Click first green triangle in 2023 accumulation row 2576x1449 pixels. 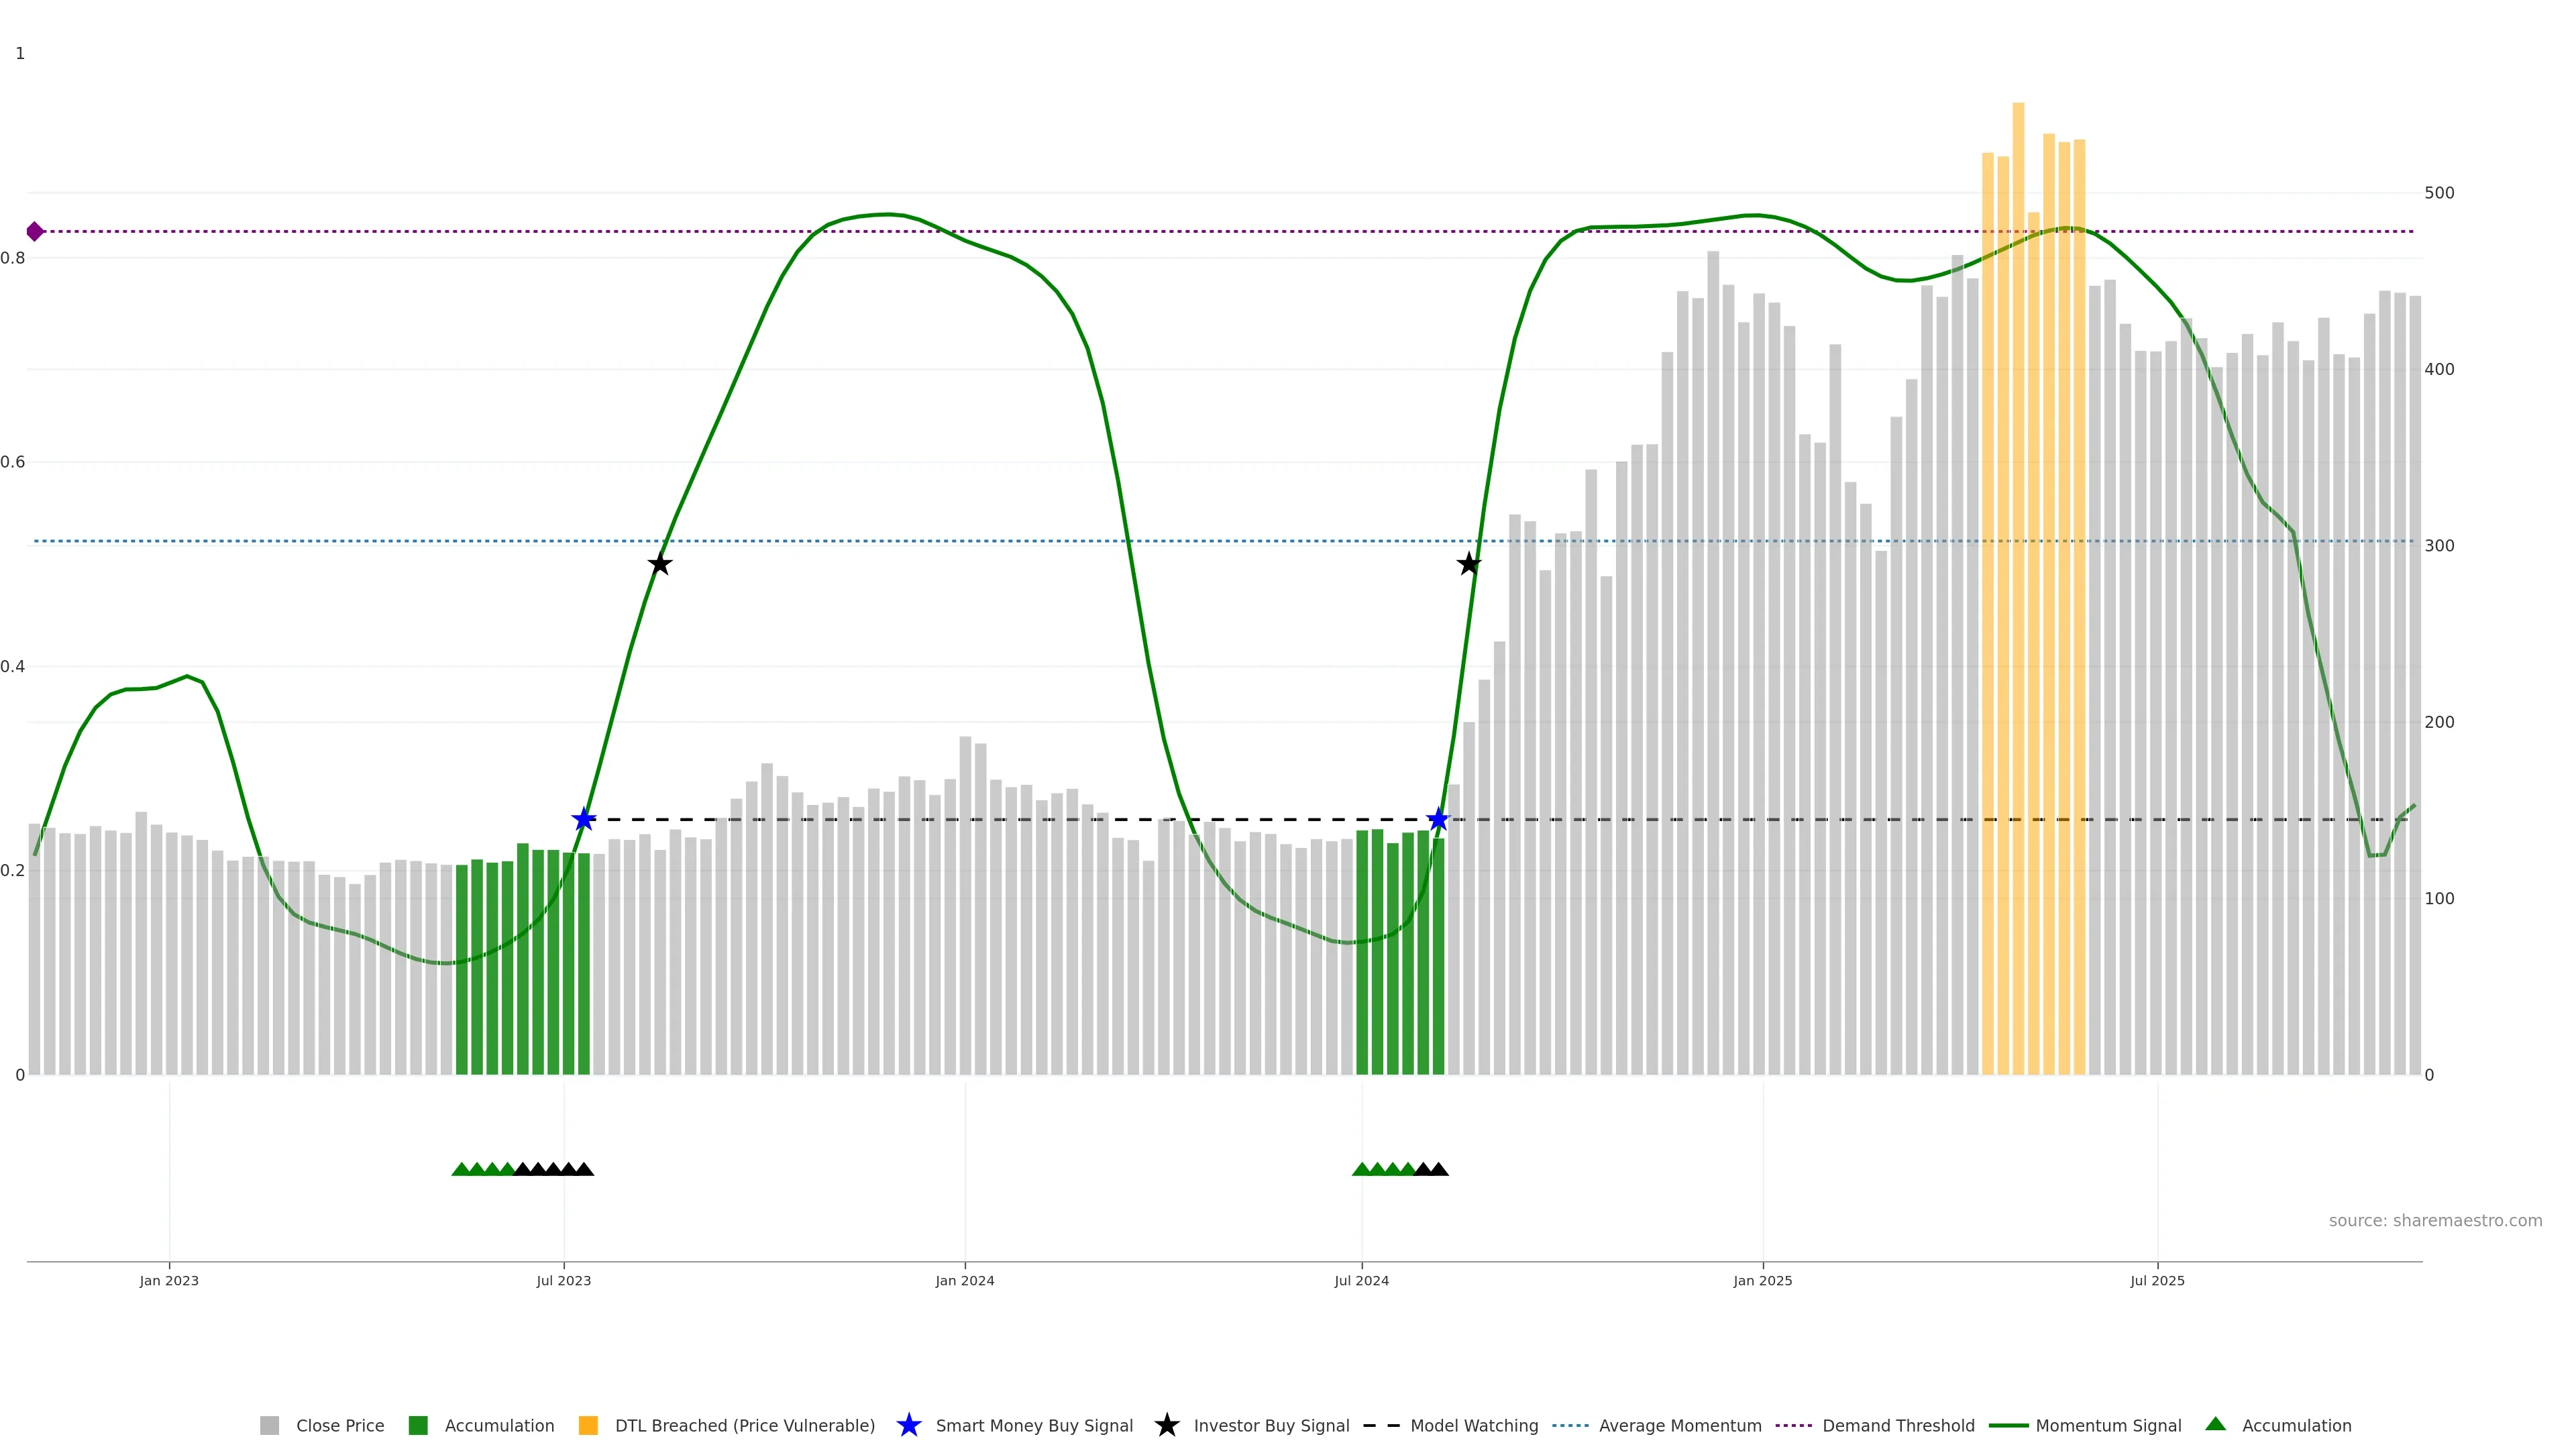(x=461, y=1170)
